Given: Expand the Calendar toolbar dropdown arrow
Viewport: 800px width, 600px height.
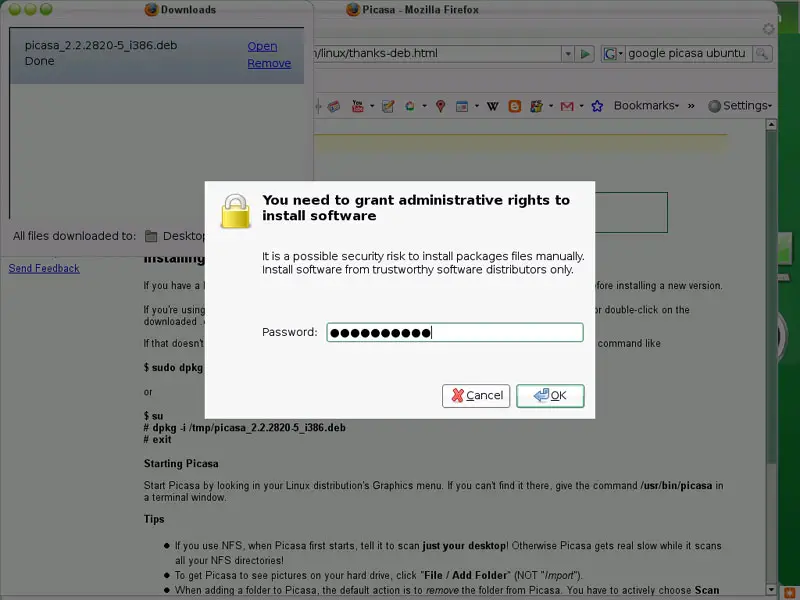Looking at the screenshot, I should (477, 106).
